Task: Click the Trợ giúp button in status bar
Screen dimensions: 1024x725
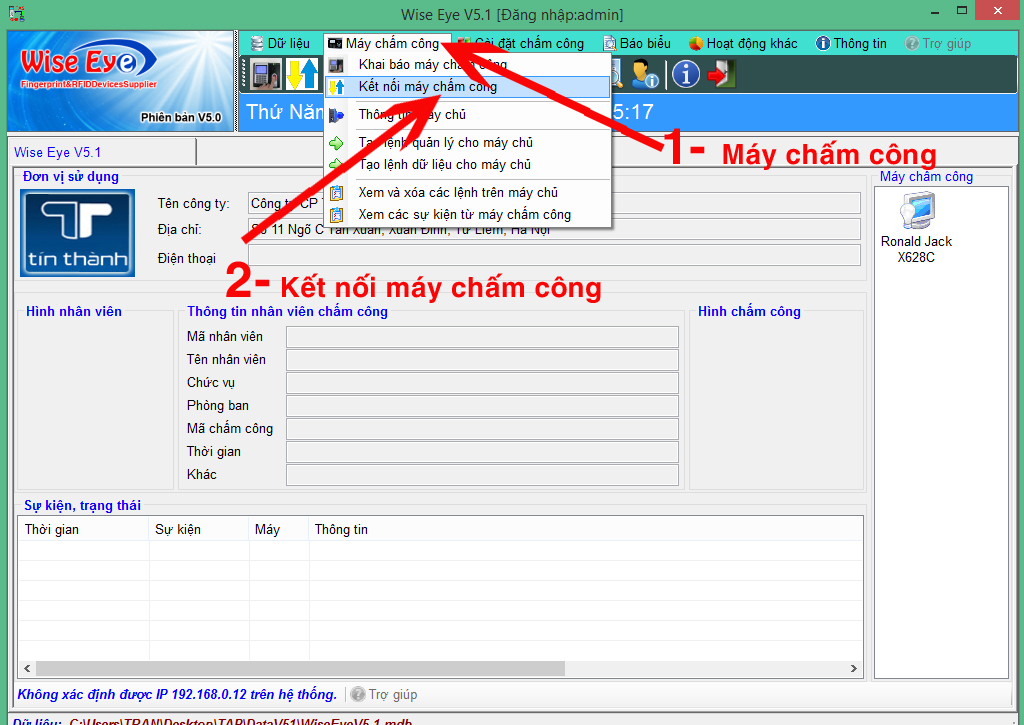Action: 384,695
